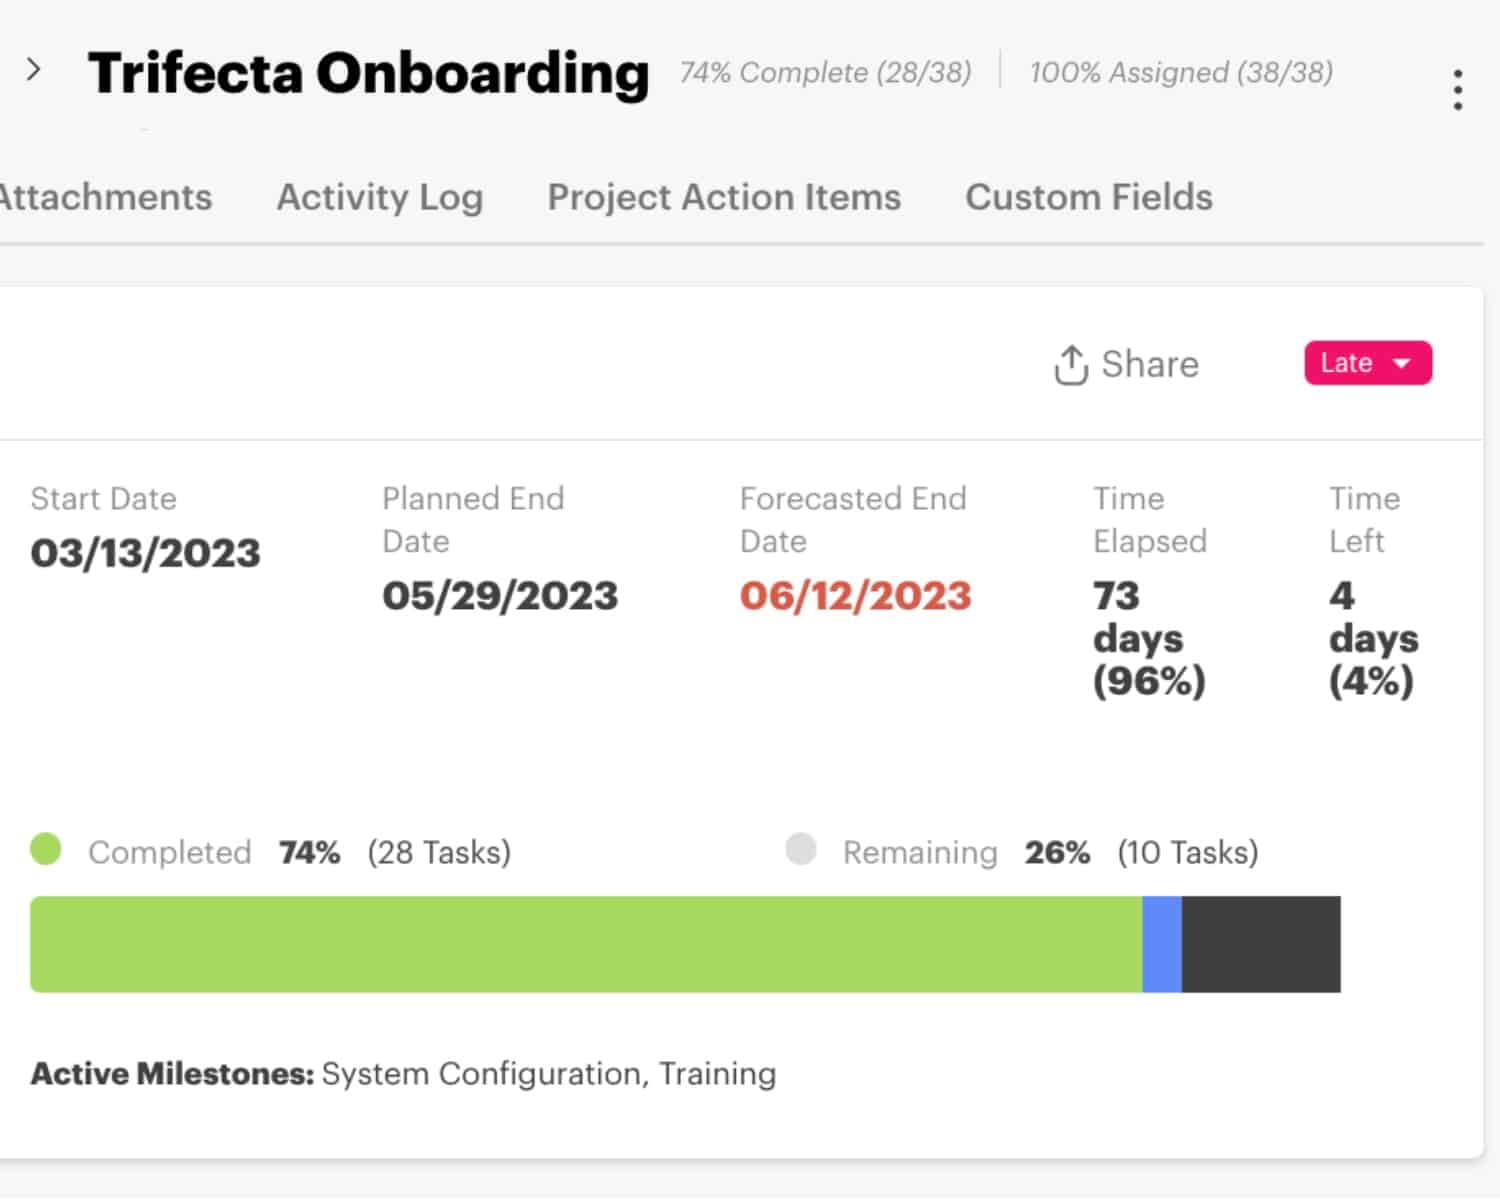Click the divider icon between completion stats

coord(1000,72)
